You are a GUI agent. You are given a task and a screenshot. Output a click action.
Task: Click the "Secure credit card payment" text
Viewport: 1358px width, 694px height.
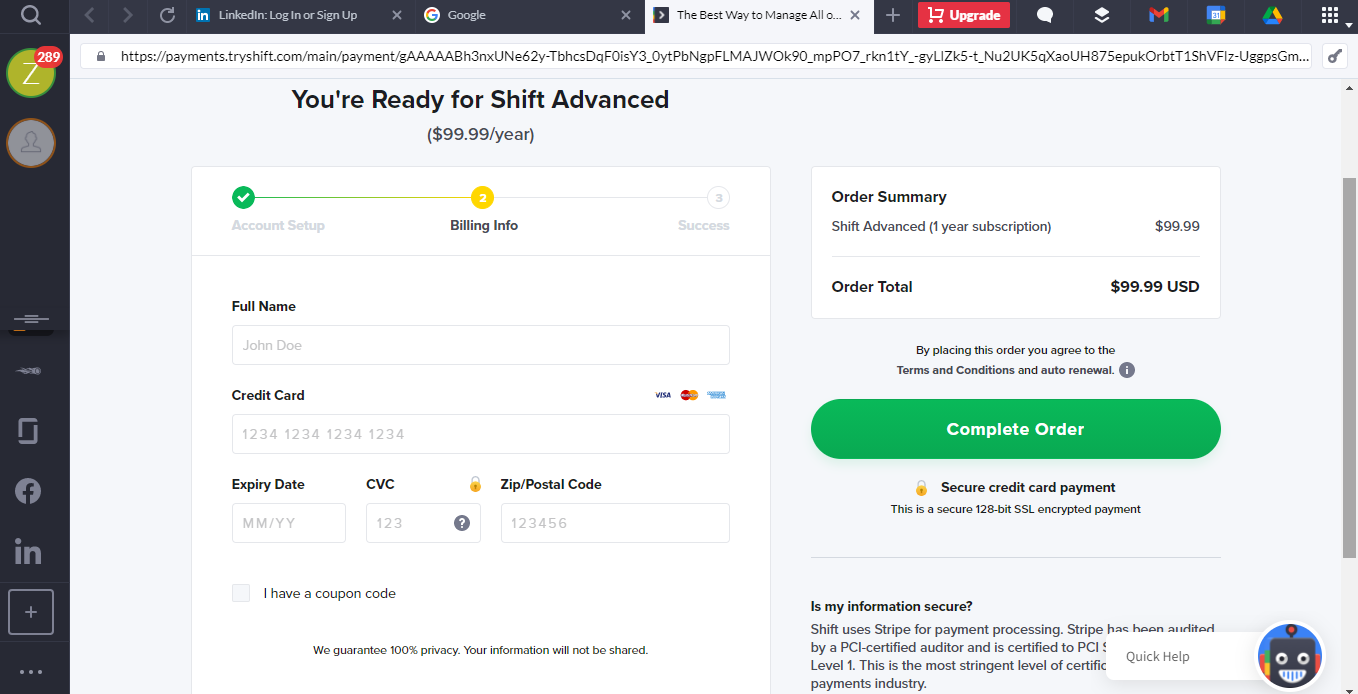(x=1028, y=488)
